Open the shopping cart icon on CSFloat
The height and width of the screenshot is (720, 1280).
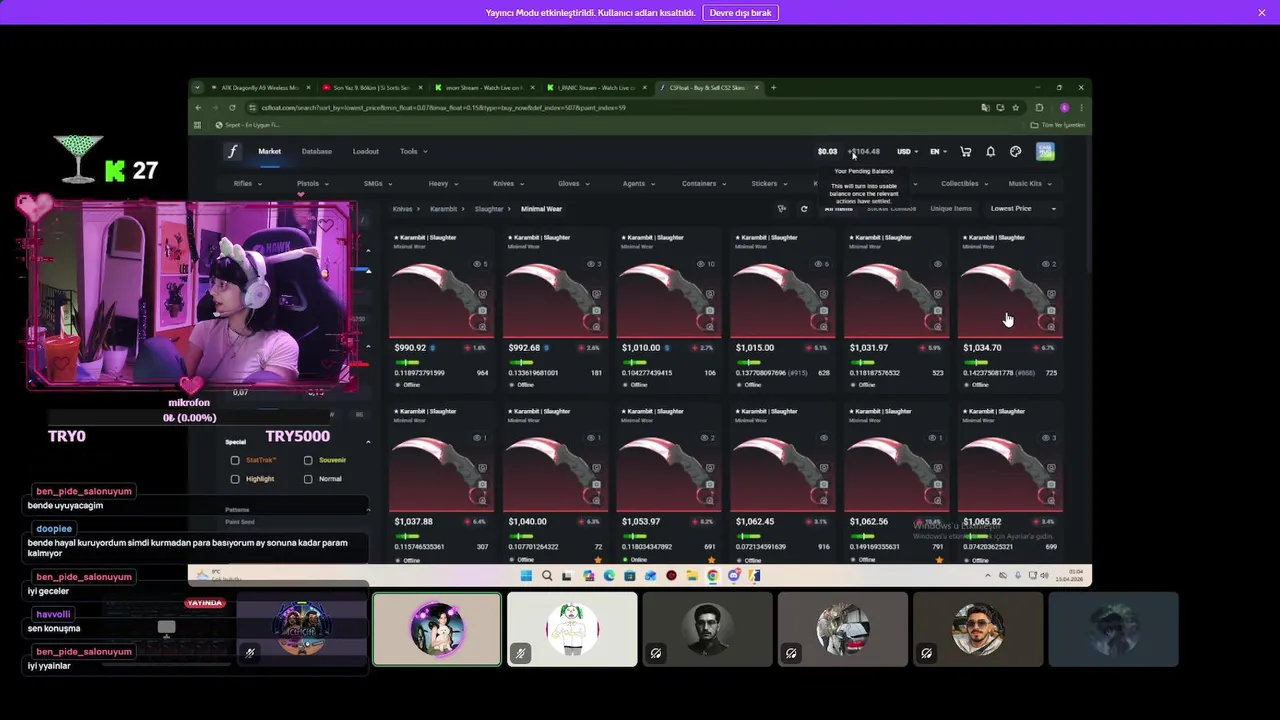(965, 152)
